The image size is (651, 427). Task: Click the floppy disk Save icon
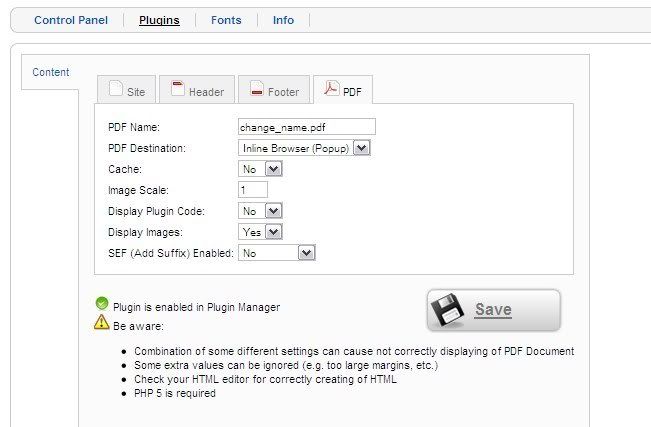point(448,310)
